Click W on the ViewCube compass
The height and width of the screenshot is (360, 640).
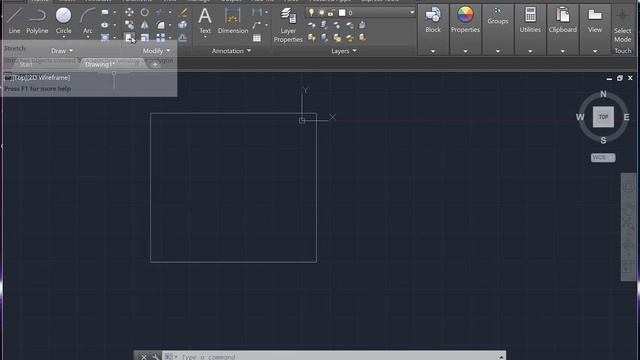pos(580,117)
